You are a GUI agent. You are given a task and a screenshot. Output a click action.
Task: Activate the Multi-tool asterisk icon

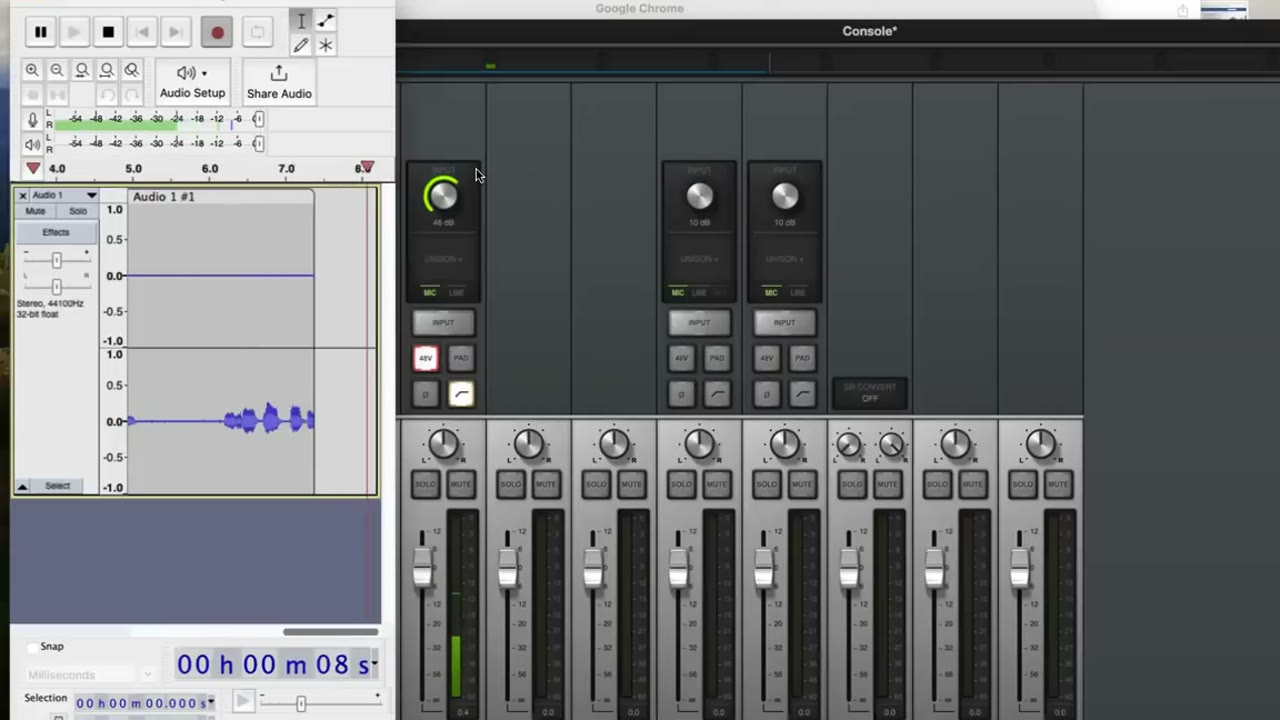click(x=326, y=45)
